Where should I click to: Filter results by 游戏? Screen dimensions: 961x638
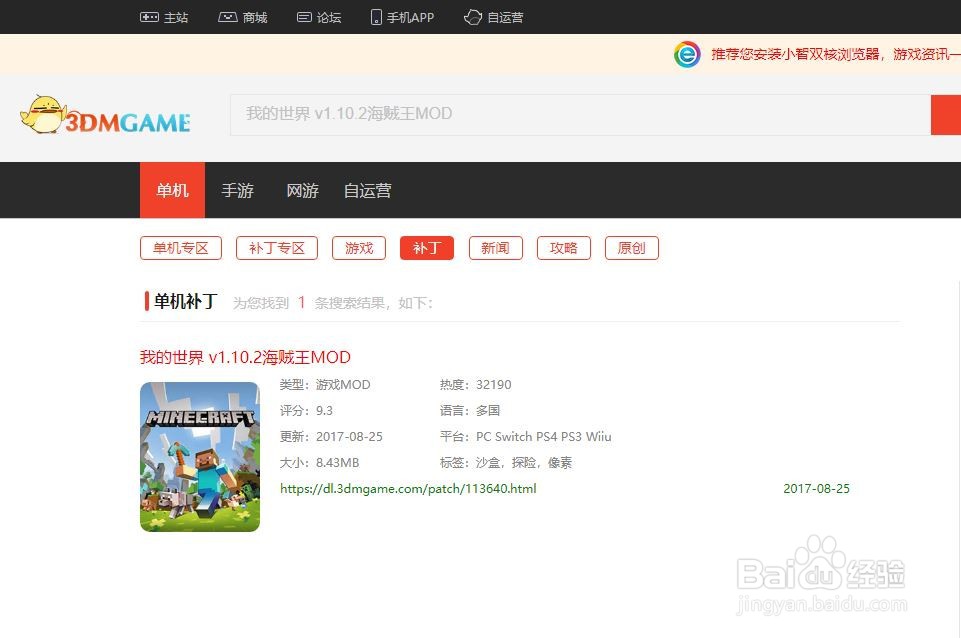[359, 248]
